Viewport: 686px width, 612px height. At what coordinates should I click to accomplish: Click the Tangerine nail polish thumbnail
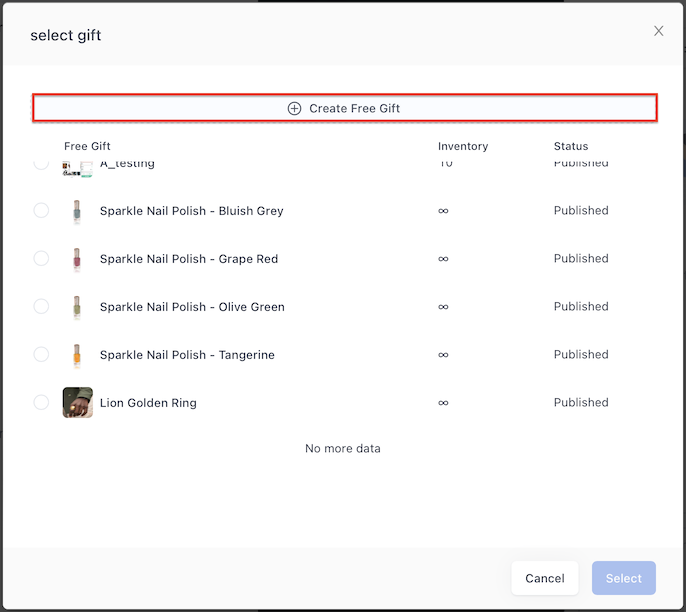77,355
